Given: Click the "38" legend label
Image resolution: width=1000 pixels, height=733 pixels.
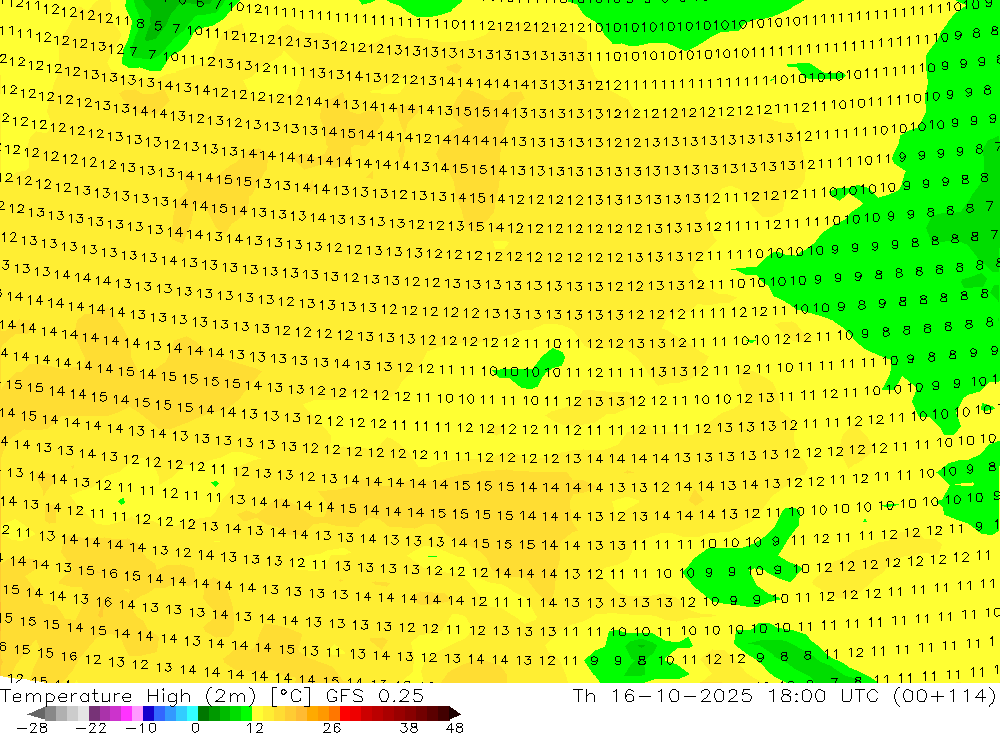Looking at the screenshot, I should point(408,727).
